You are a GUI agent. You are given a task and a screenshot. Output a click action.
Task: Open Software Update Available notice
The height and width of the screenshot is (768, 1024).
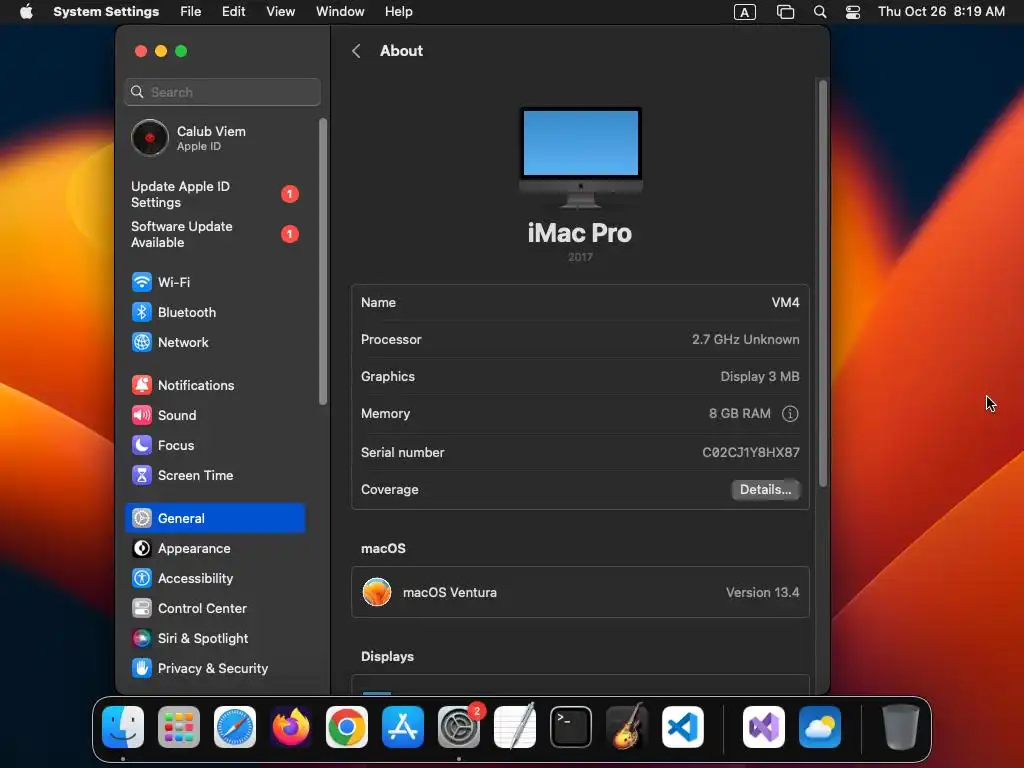[215, 234]
